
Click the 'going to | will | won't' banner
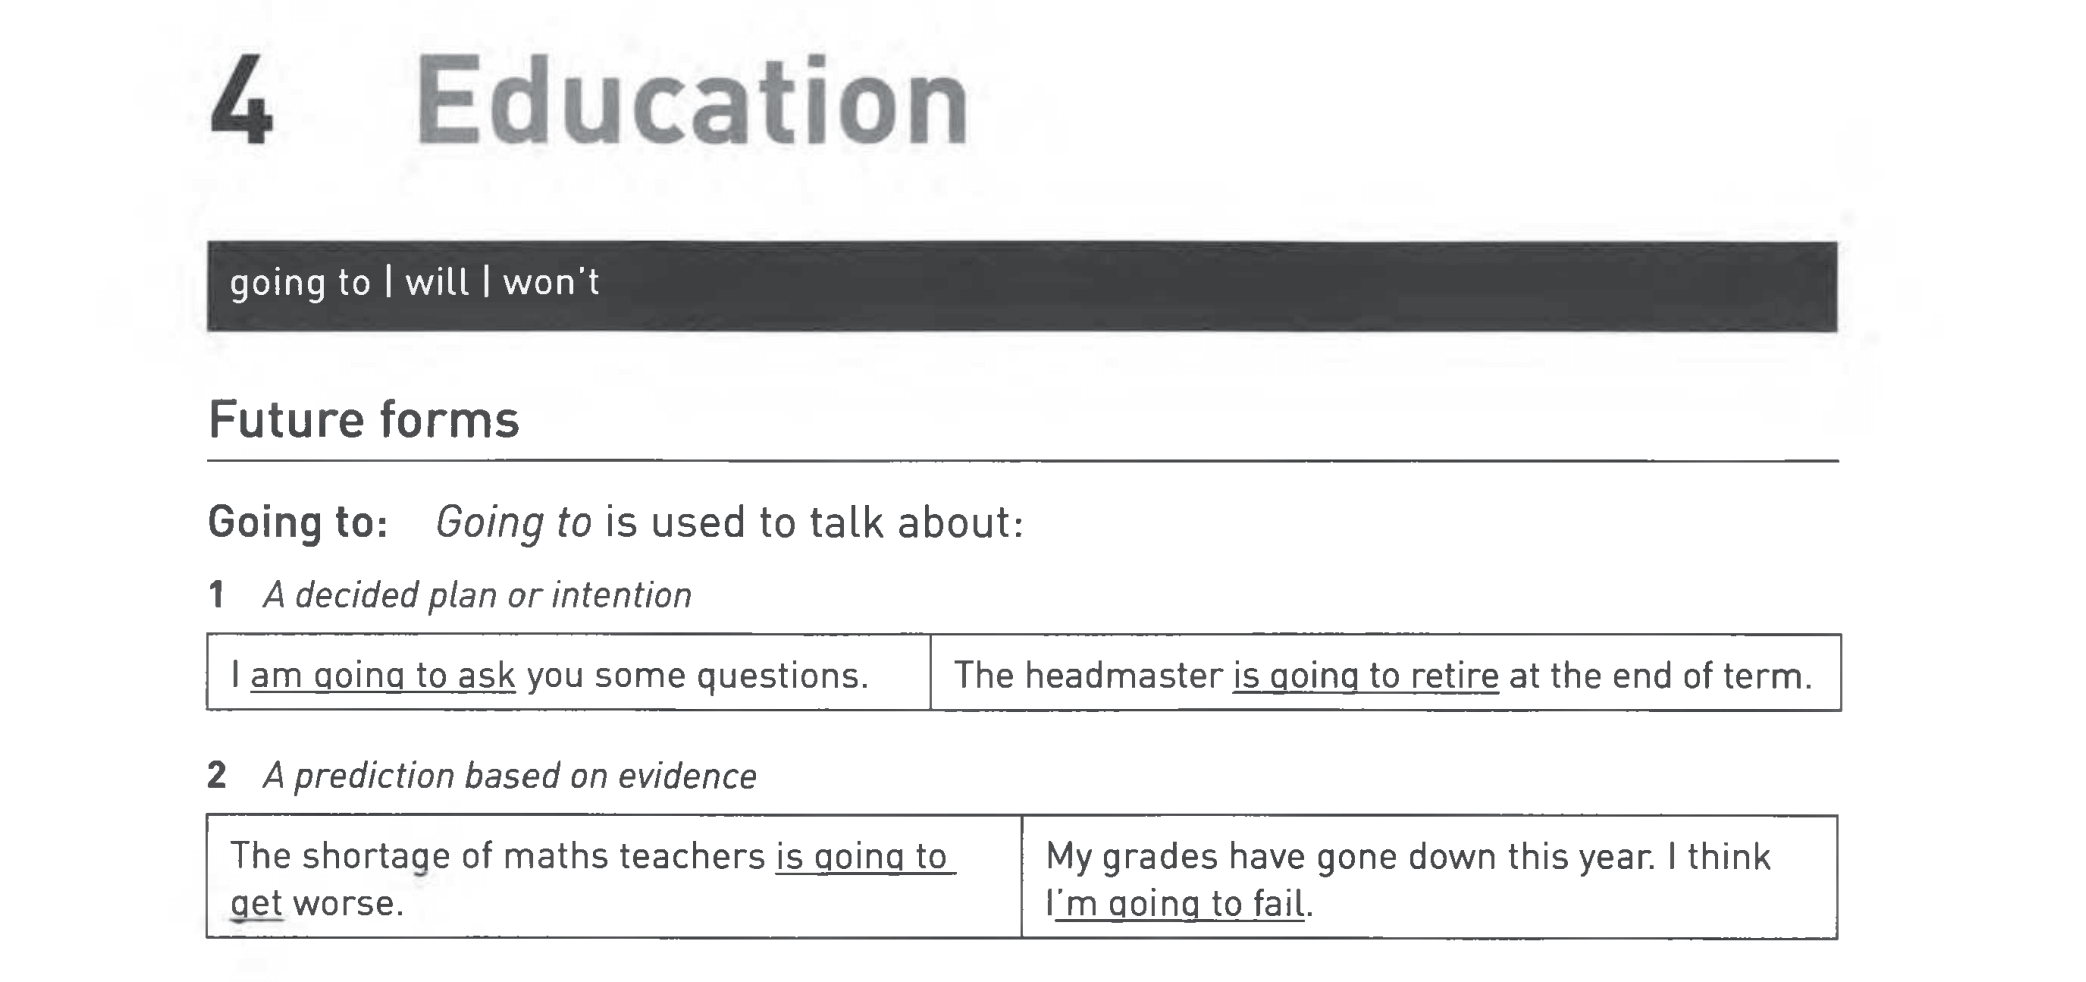1022,286
